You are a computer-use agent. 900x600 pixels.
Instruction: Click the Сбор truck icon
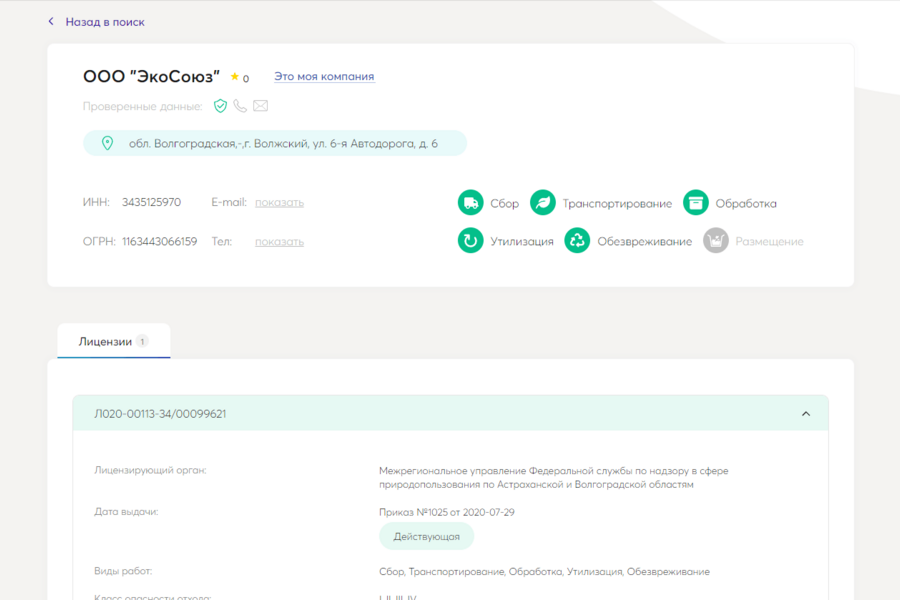(470, 203)
